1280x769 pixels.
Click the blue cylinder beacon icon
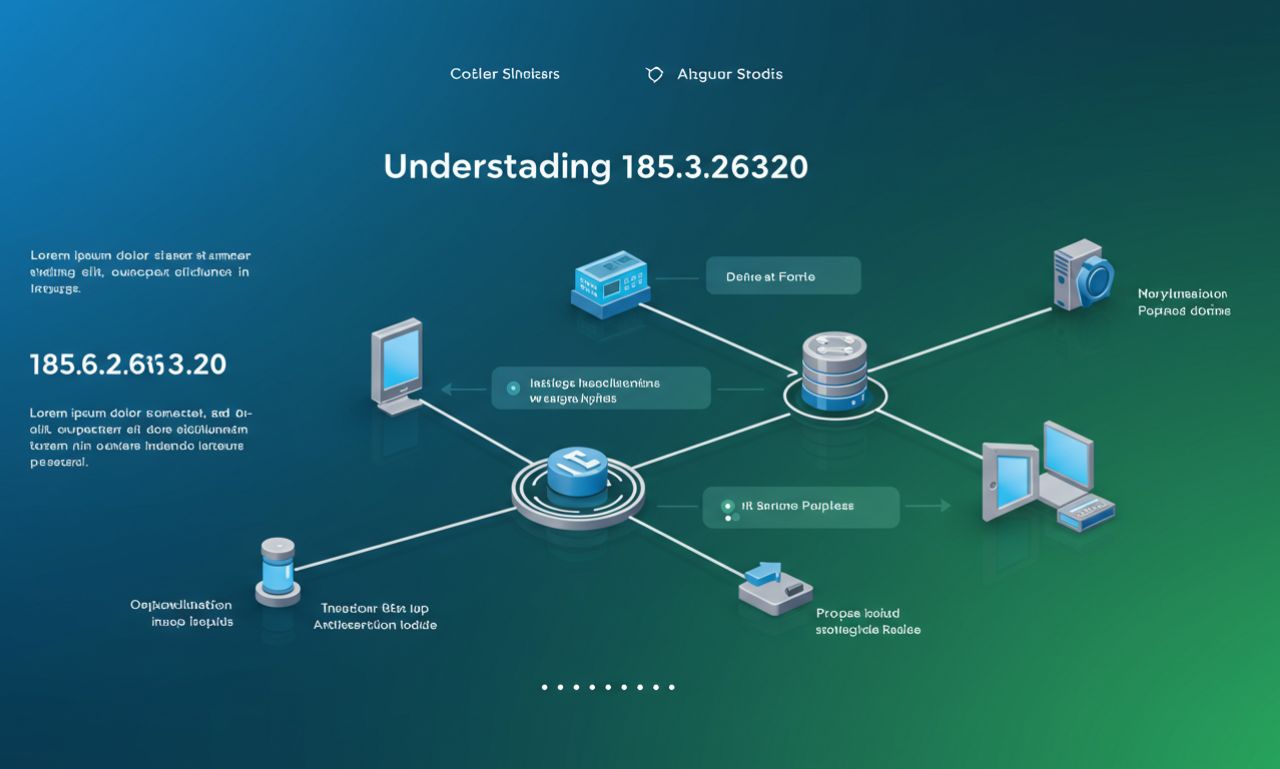277,571
